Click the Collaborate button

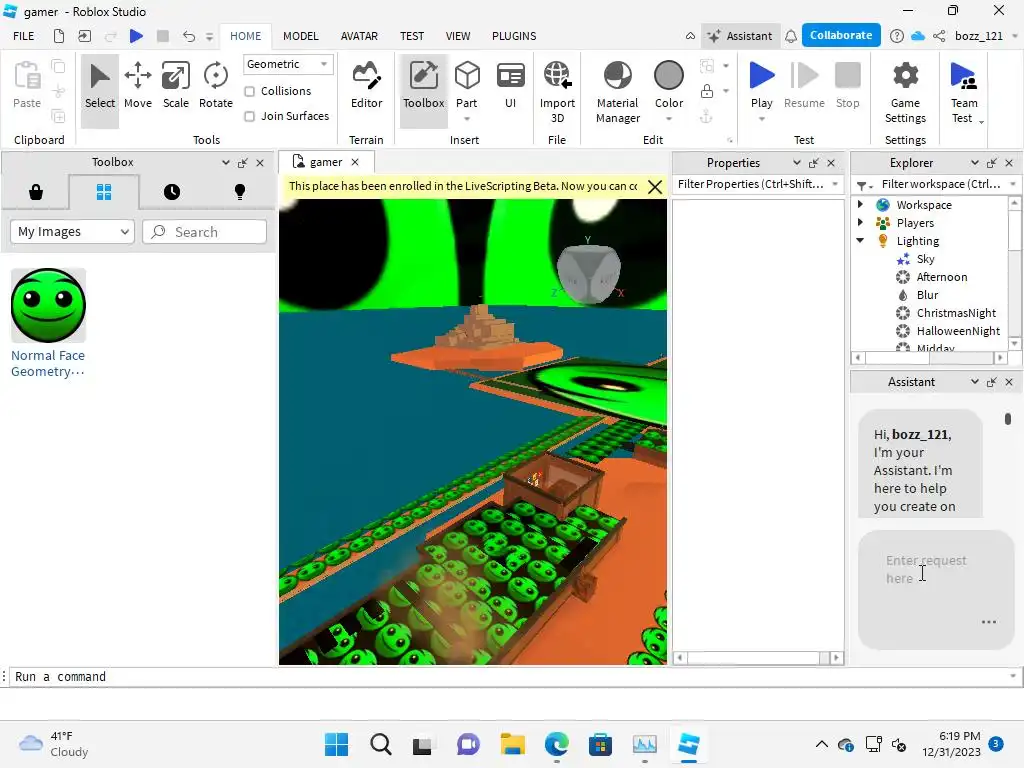coord(841,35)
